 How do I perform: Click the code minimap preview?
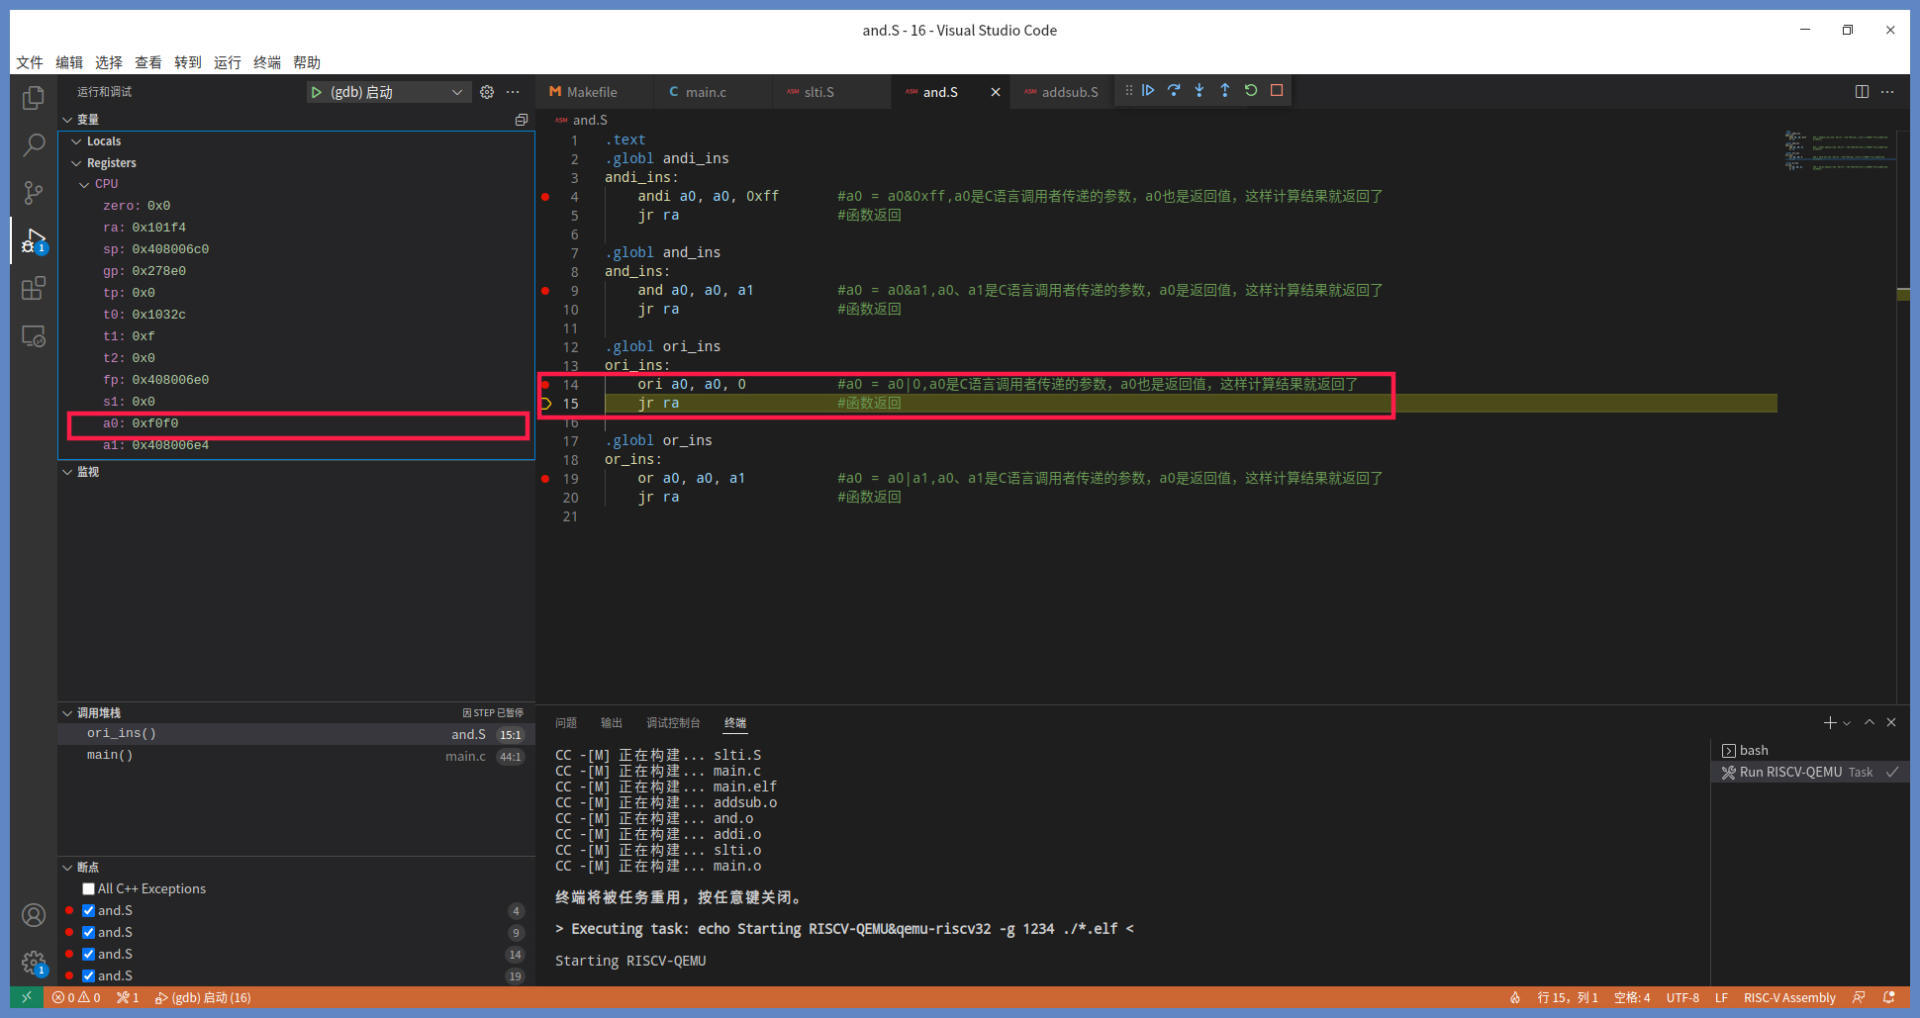[1837, 150]
